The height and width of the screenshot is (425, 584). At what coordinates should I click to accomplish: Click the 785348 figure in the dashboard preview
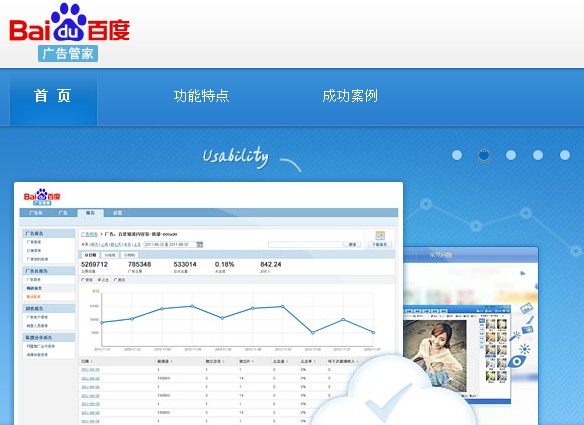(139, 264)
